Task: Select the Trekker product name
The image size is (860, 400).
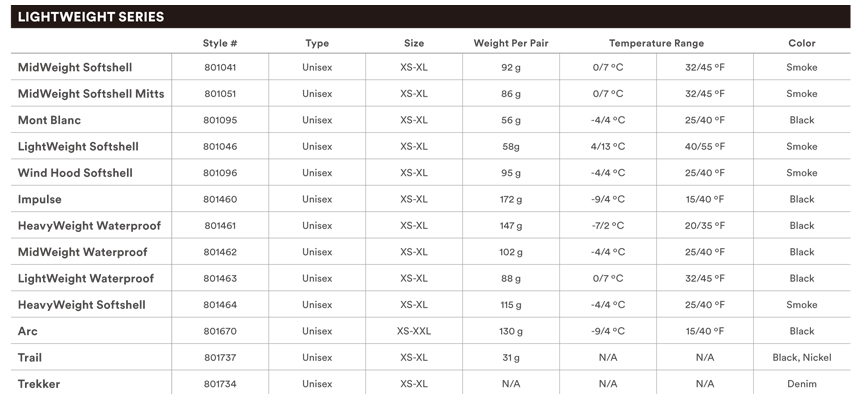Action: pyautogui.click(x=40, y=384)
